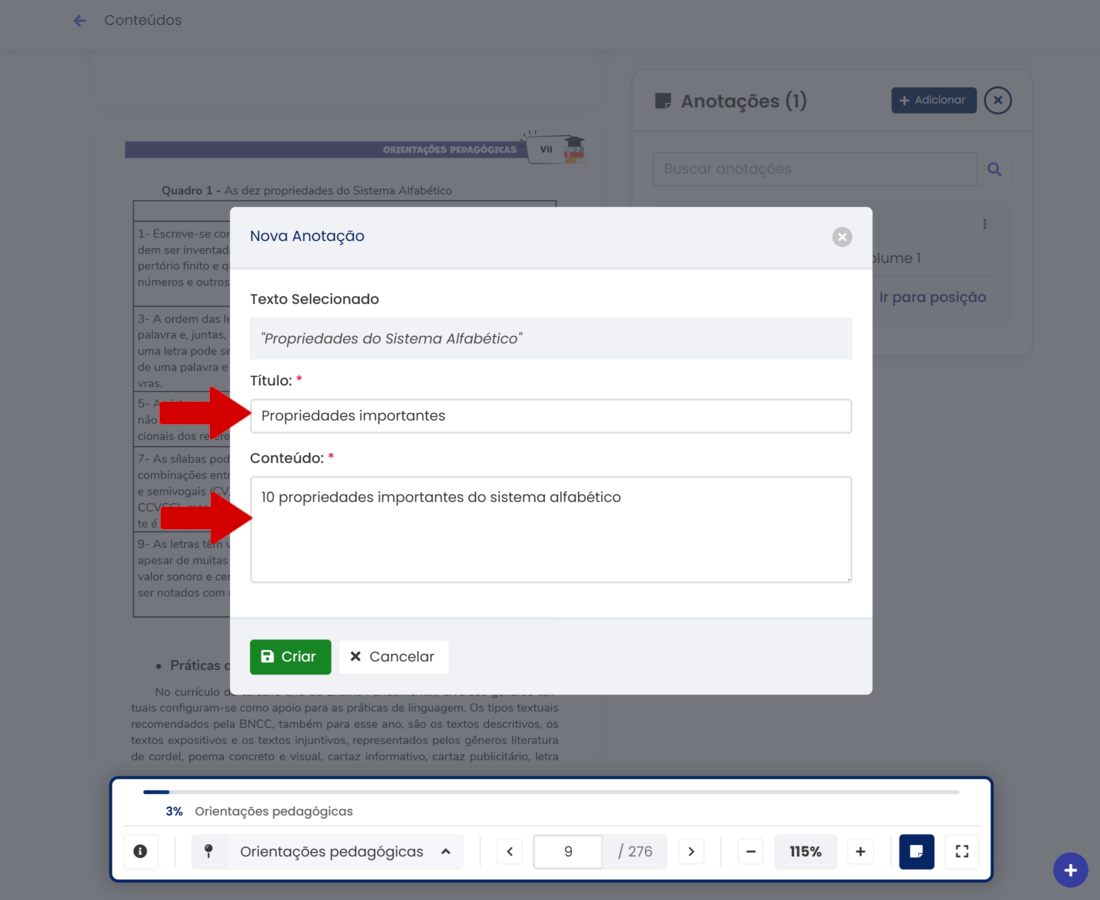
Task: Go to the next page arrow
Action: click(x=691, y=851)
